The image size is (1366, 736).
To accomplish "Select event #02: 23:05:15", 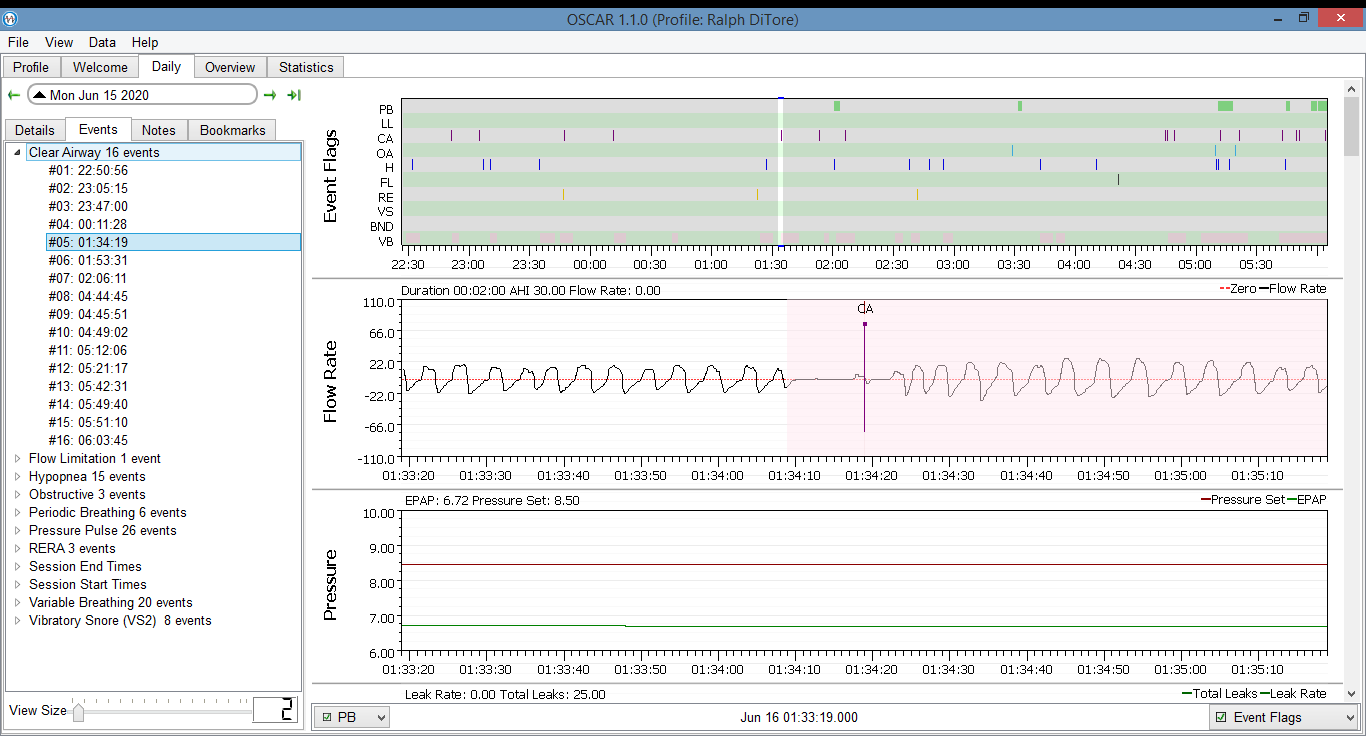I will click(x=88, y=189).
